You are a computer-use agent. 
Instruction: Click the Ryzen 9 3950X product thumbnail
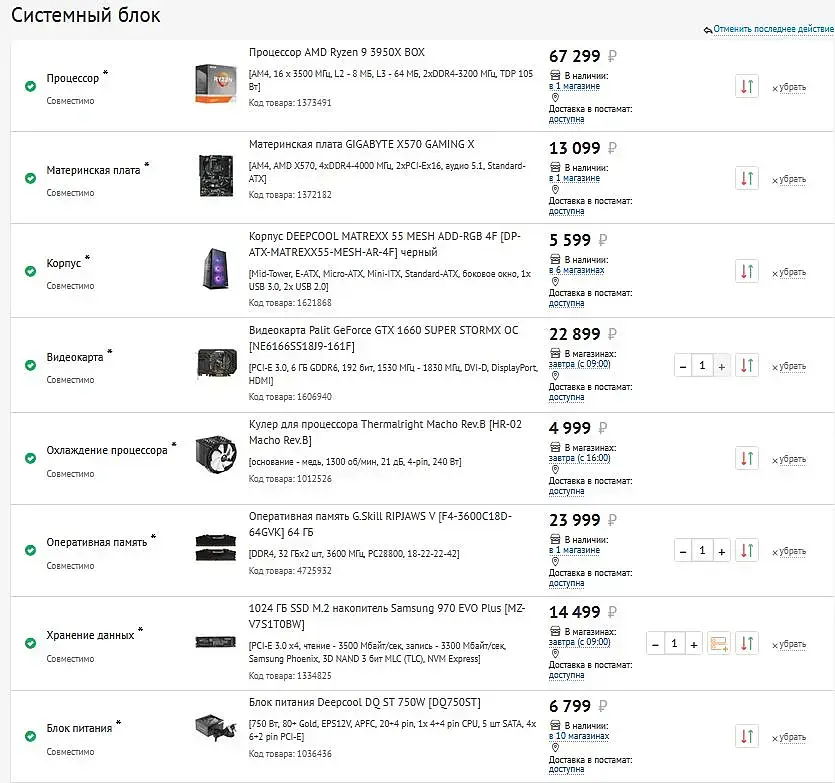[x=216, y=84]
